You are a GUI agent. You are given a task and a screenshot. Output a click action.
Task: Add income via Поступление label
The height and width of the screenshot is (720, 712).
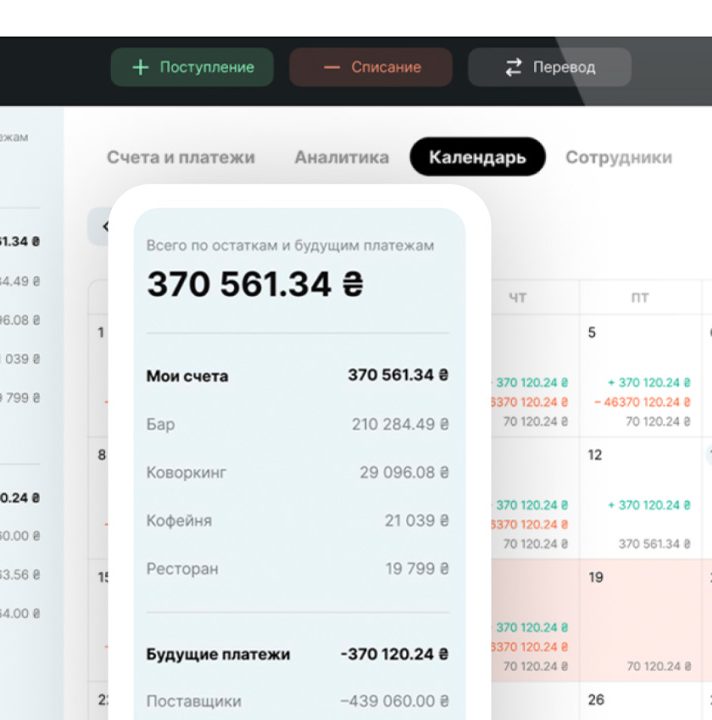point(207,68)
